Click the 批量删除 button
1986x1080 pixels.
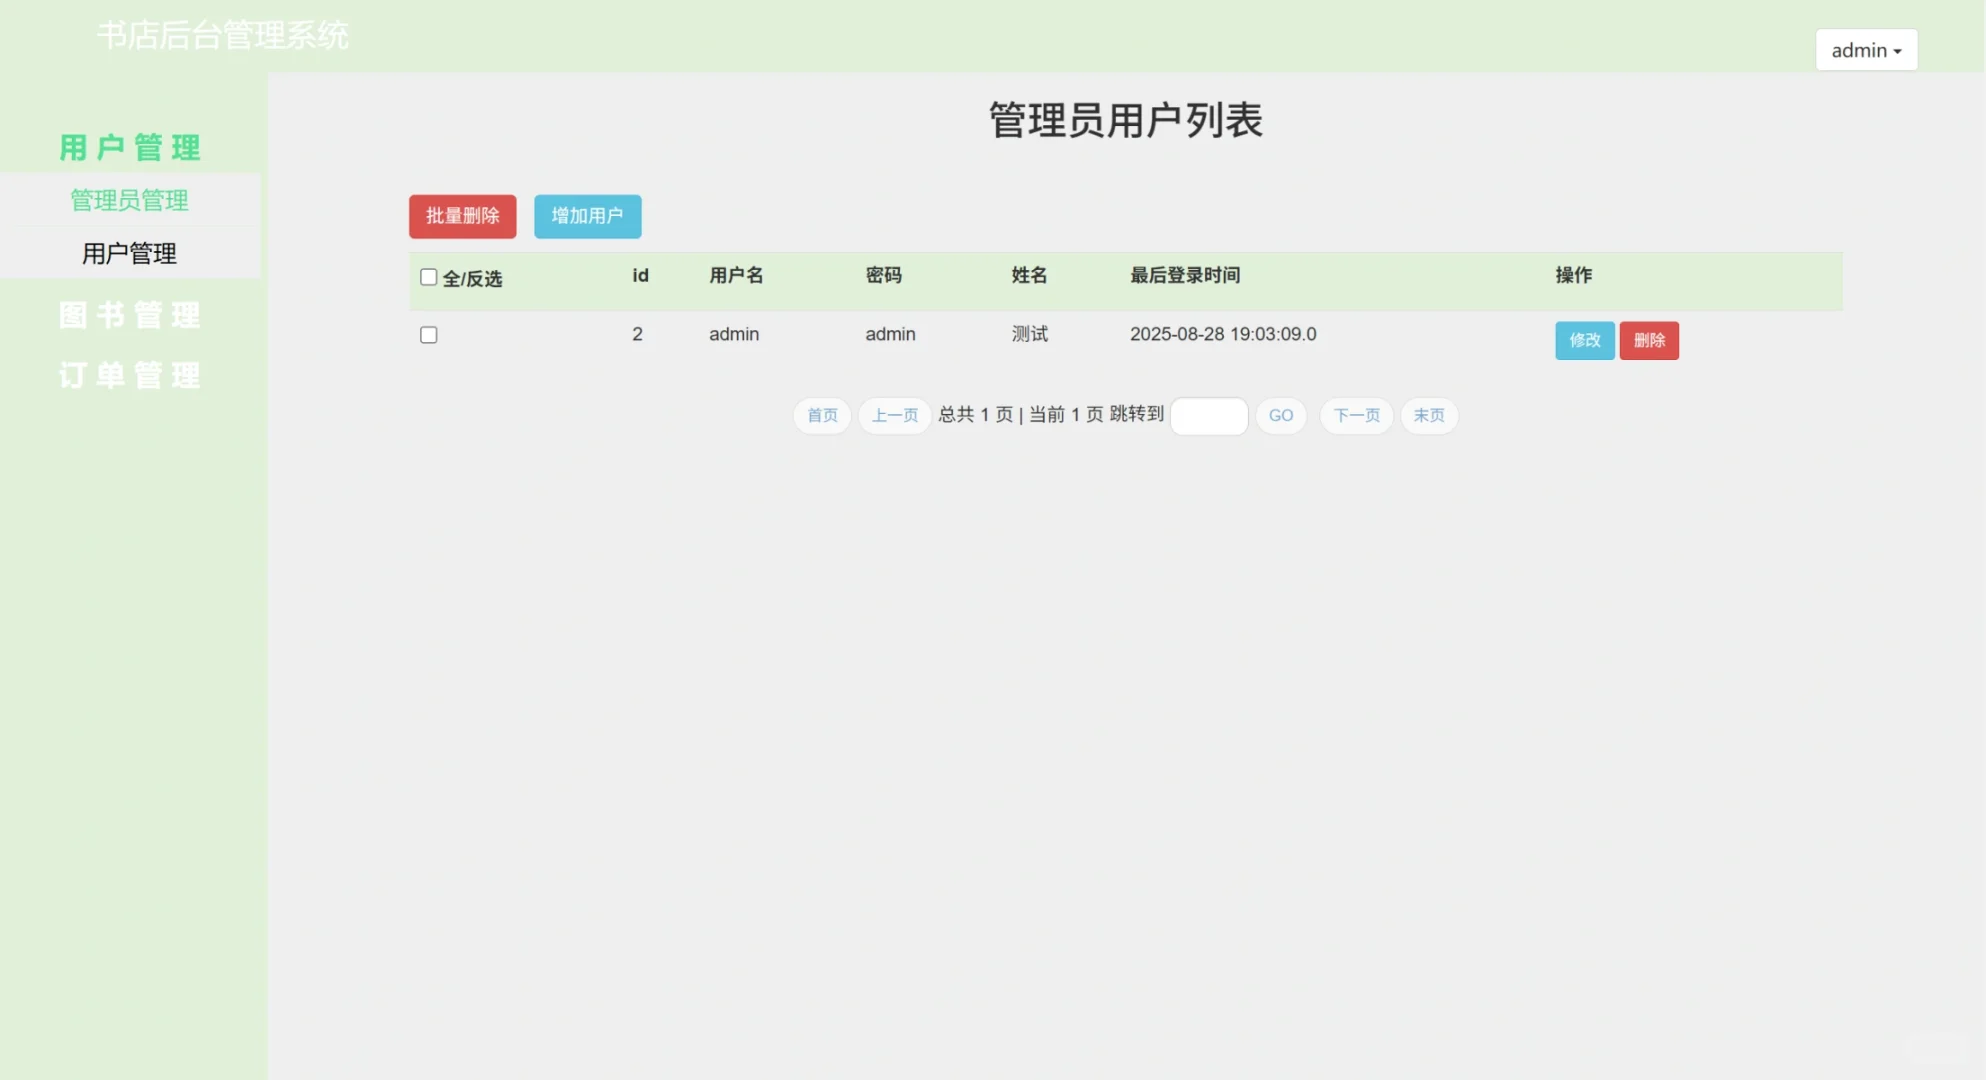coord(462,216)
